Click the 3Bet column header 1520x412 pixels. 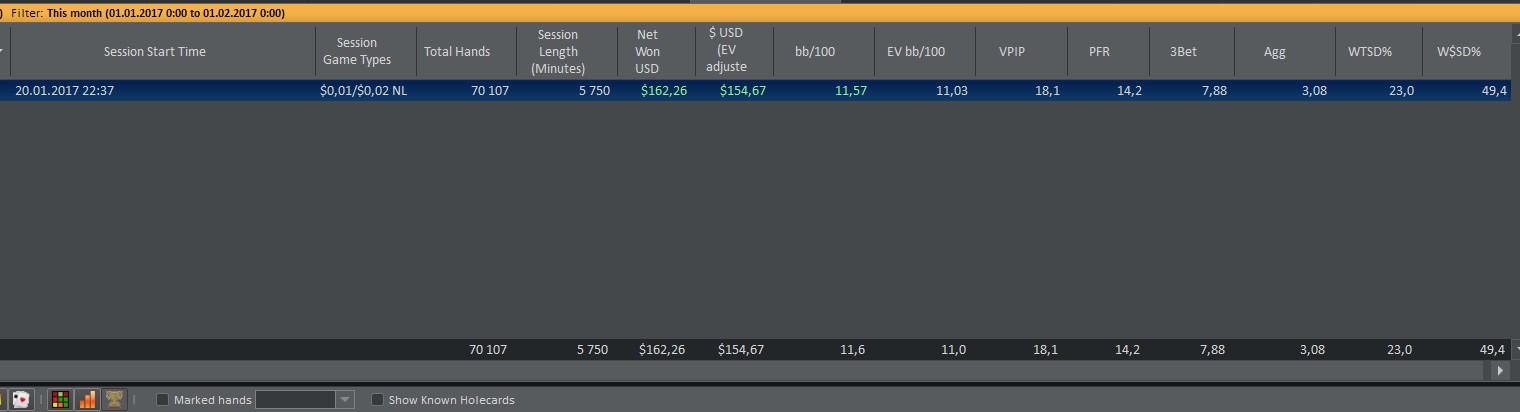coord(1183,52)
